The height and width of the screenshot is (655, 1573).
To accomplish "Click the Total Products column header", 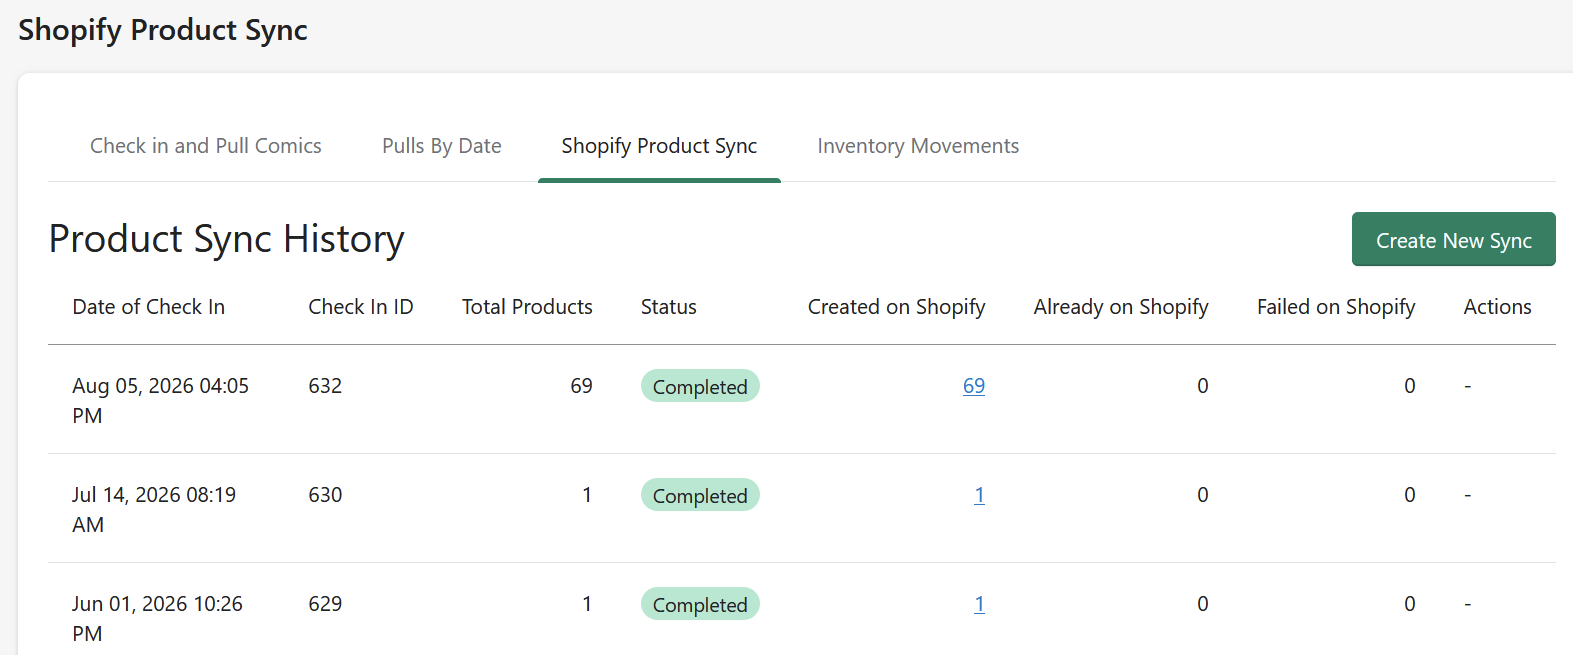I will [527, 307].
